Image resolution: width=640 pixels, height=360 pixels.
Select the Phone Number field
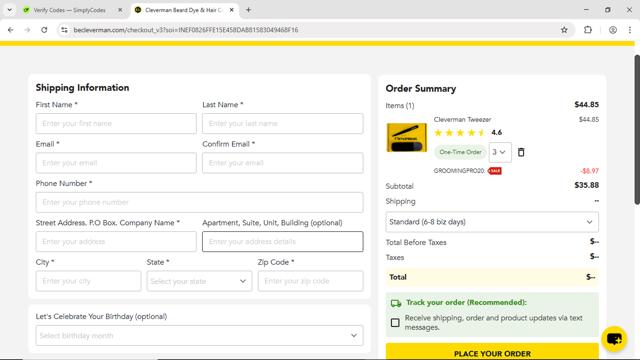[x=199, y=202]
